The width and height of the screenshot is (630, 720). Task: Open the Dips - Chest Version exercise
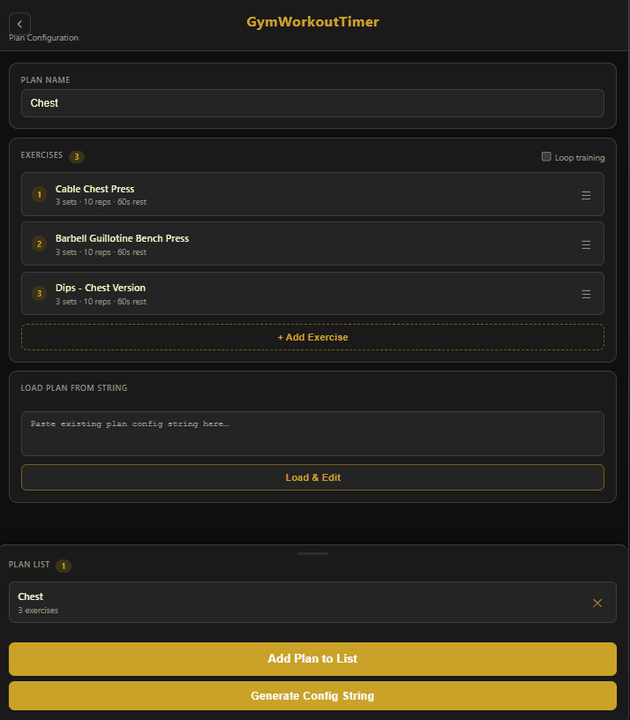coord(312,293)
